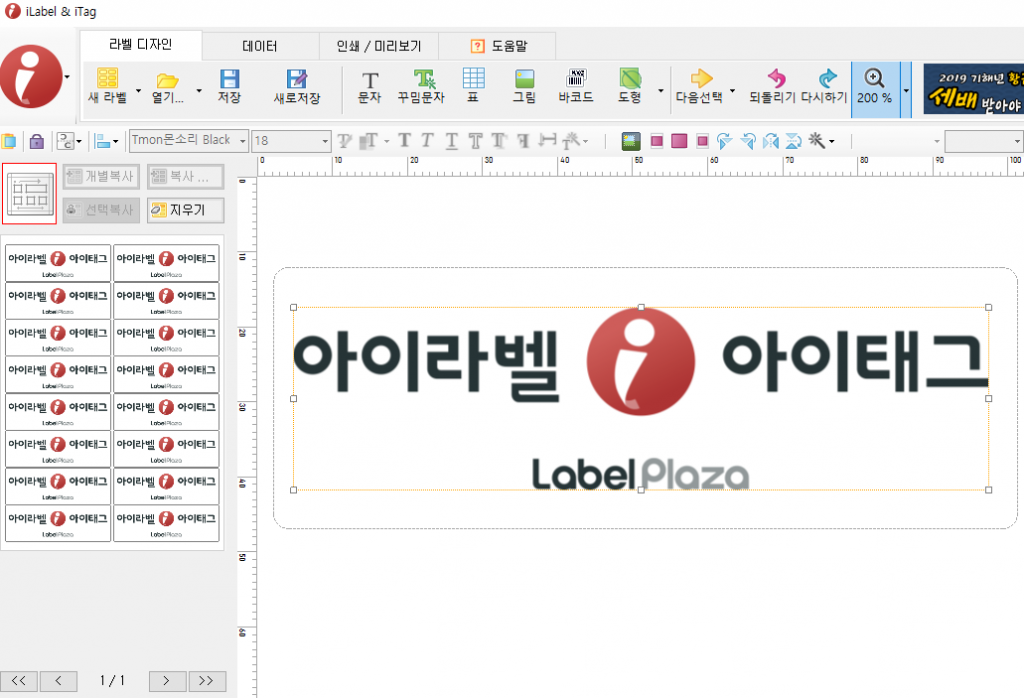Toggle underline text formatting

[451, 141]
